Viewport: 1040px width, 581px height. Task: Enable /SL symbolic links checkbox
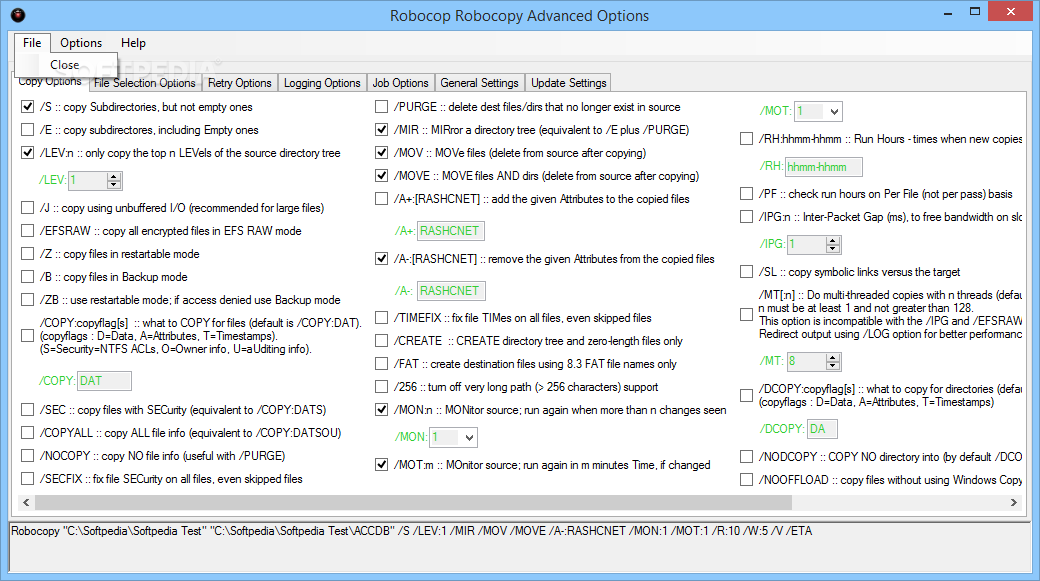point(746,272)
